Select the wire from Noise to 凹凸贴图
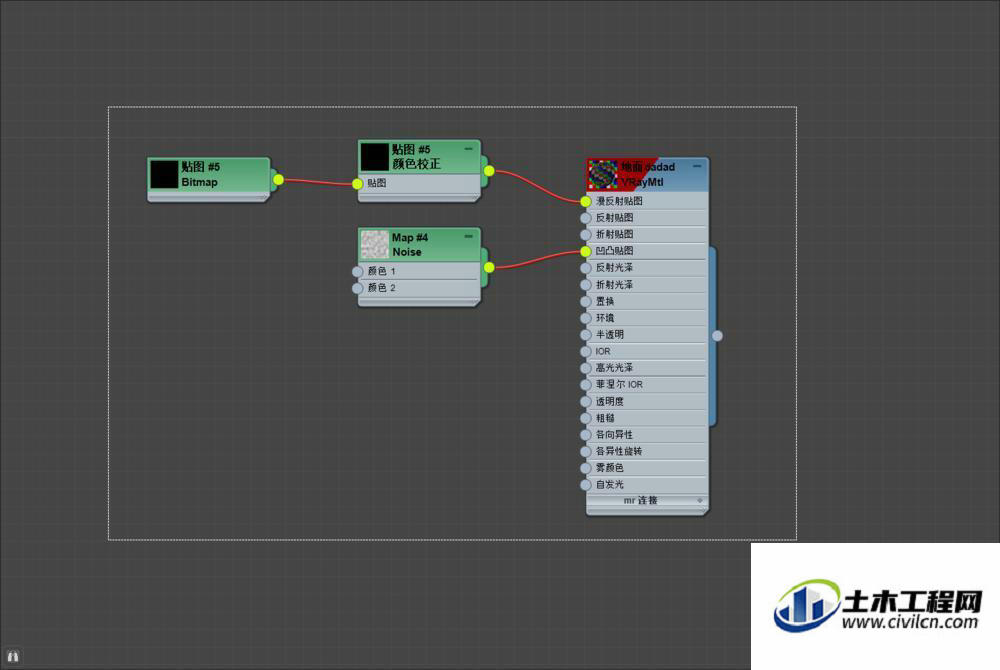1000x670 pixels. 537,259
